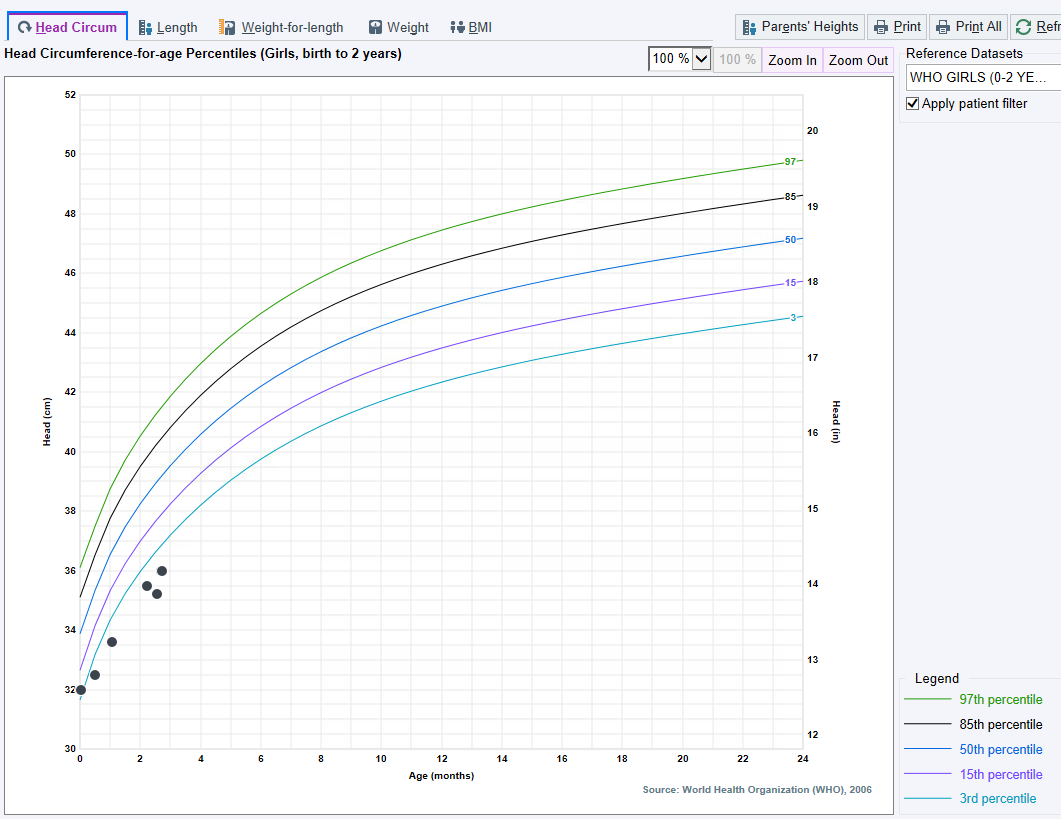Click the green Refresh arrows icon
Viewport: 1061px width, 819px height.
point(1023,27)
